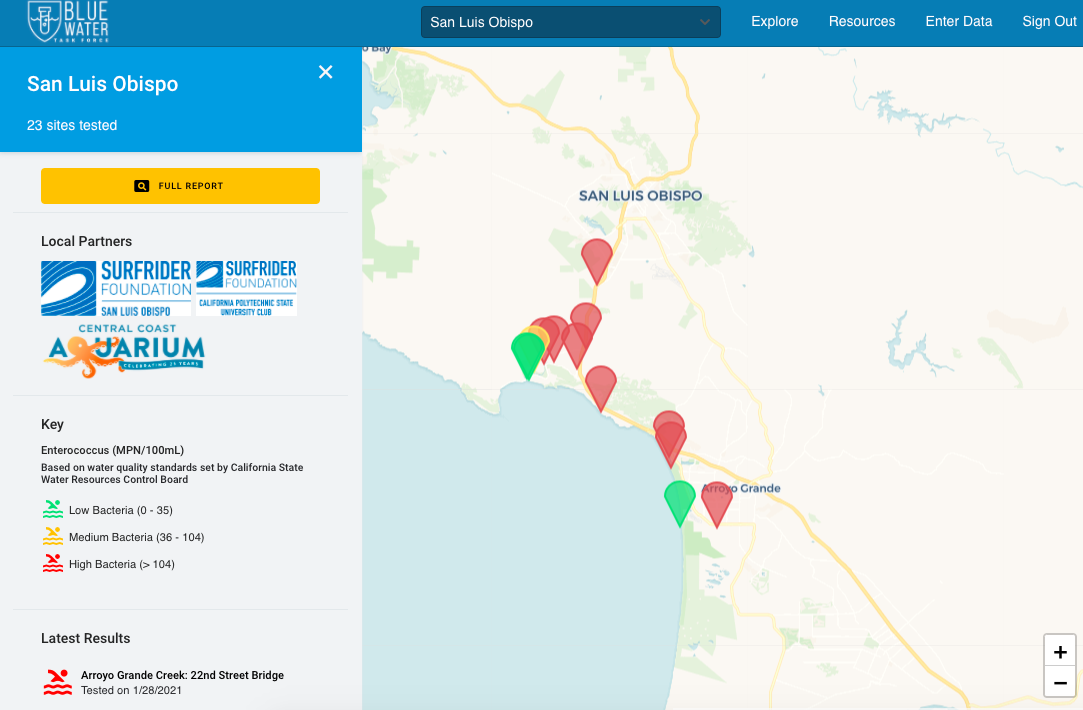Close the San Luis Obispo panel
Screen dimensions: 1083x710
325,72
